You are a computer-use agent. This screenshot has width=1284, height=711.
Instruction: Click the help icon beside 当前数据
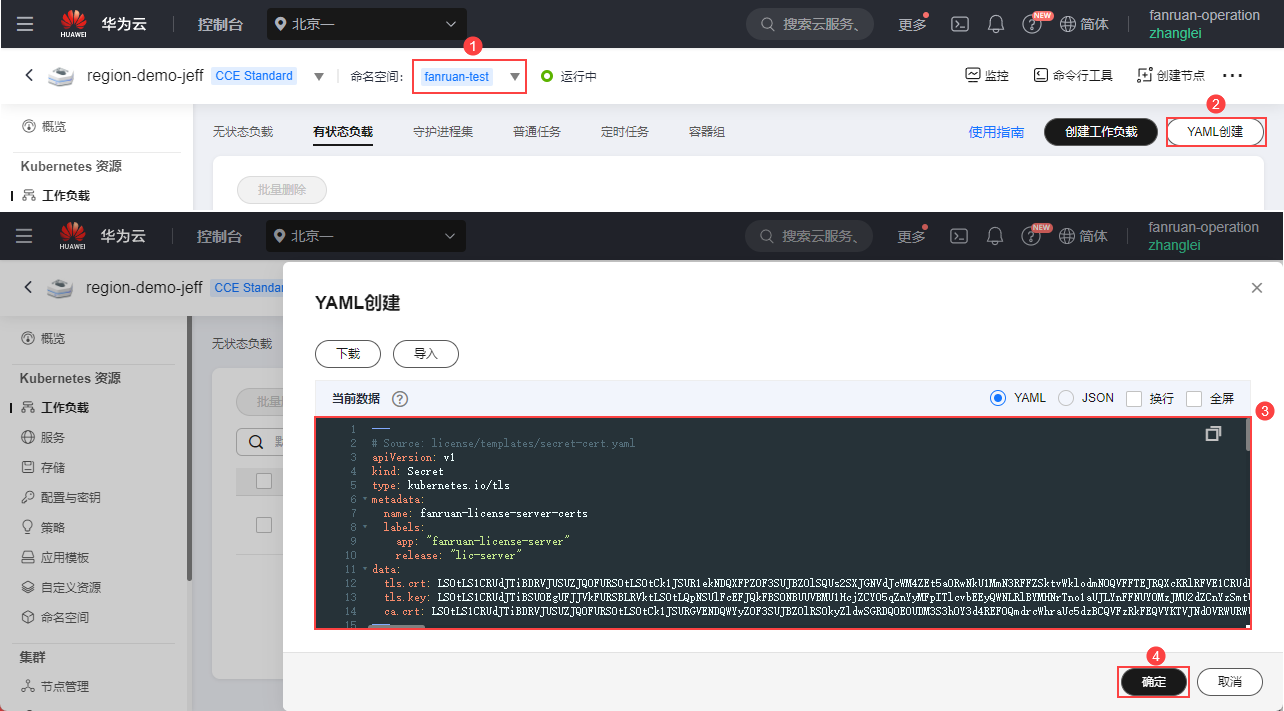(x=400, y=398)
